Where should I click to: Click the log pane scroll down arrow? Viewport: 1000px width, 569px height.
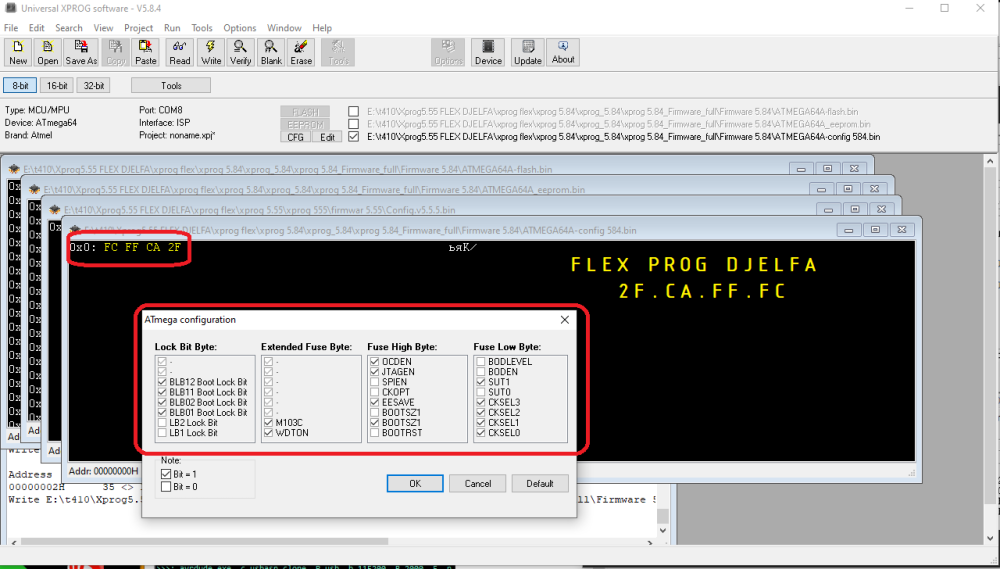tap(663, 531)
